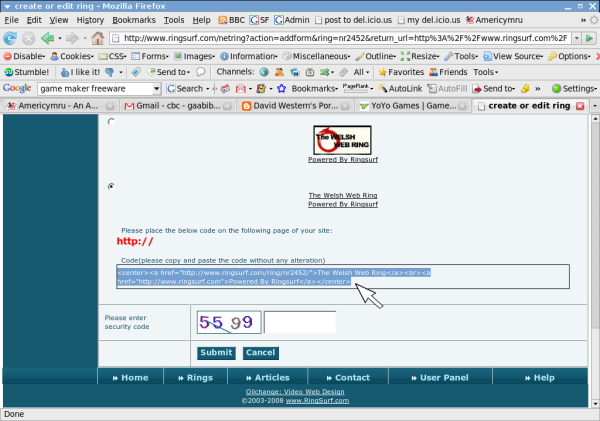Viewport: 600px width, 421px height.
Task: Open the Outline dropdown menu
Action: point(375,56)
